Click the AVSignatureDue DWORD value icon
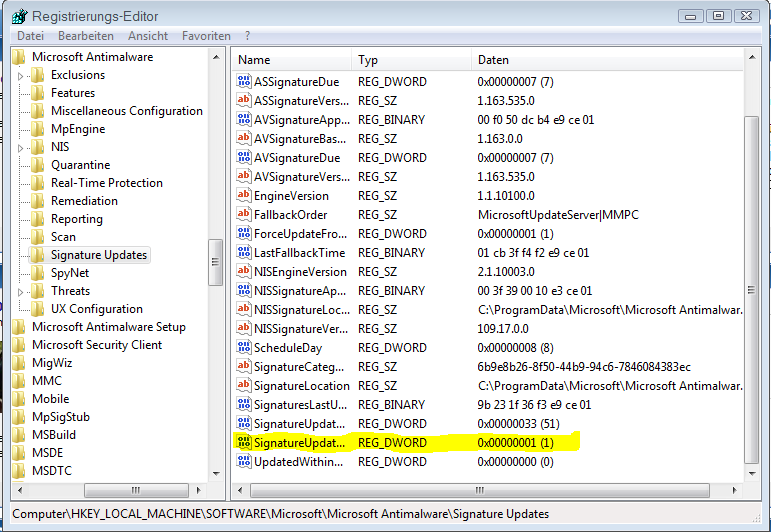The height and width of the screenshot is (532, 771). [243, 157]
